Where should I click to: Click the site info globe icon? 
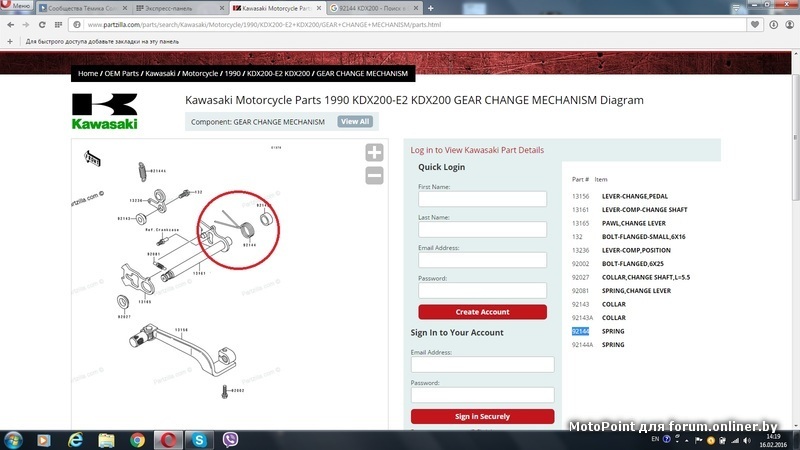(77, 24)
